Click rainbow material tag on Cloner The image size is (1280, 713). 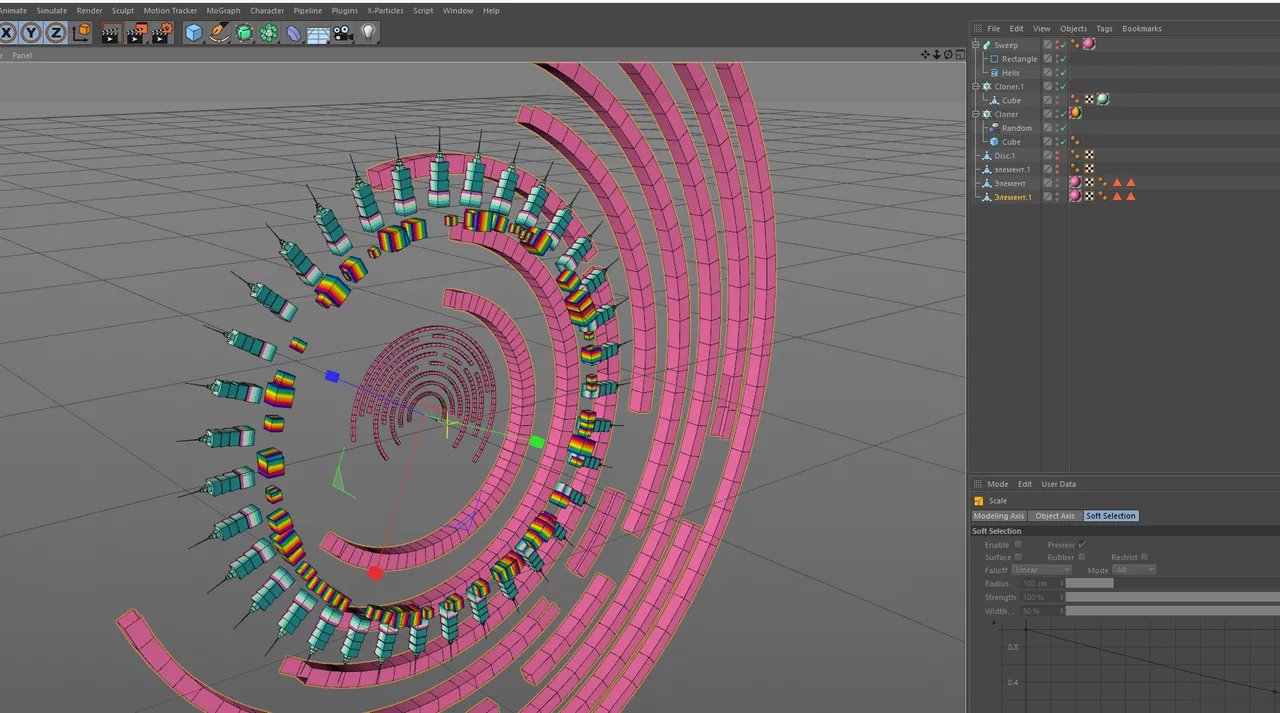[x=1076, y=113]
